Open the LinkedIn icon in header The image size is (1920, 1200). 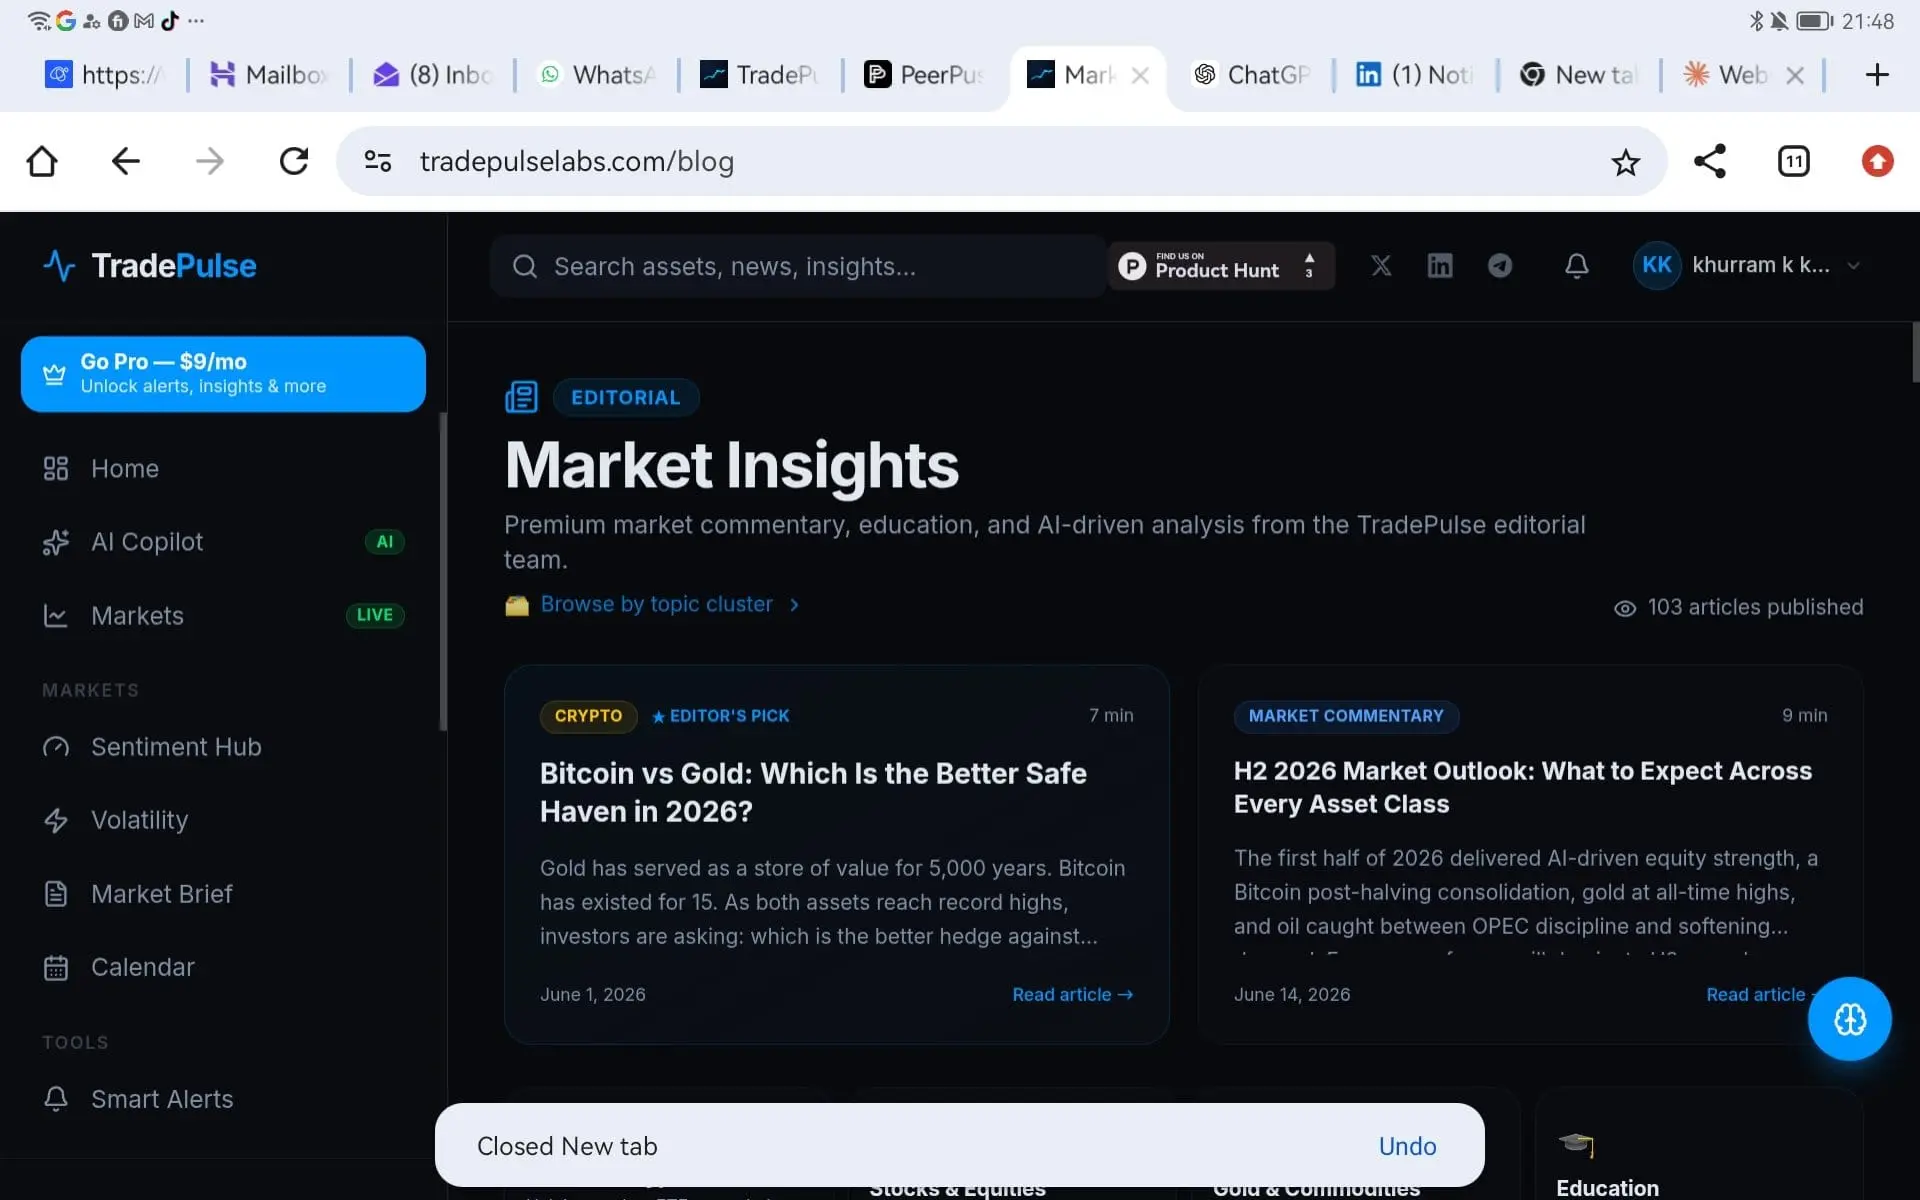(x=1440, y=266)
